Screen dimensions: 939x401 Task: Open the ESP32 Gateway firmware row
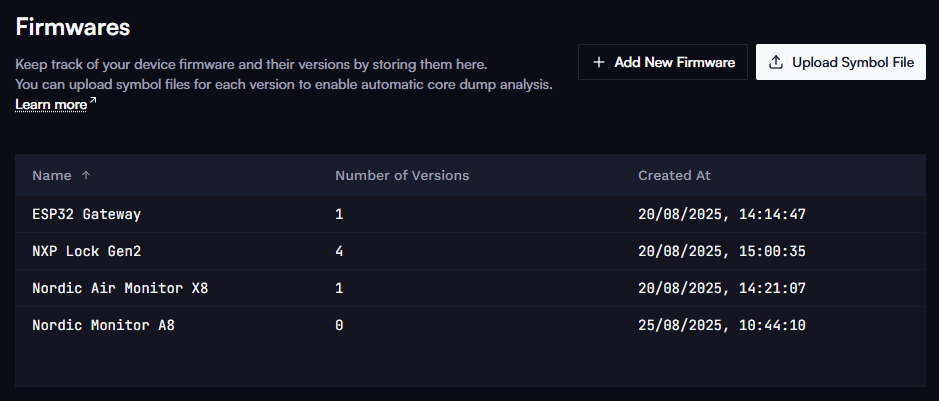pyautogui.click(x=470, y=214)
